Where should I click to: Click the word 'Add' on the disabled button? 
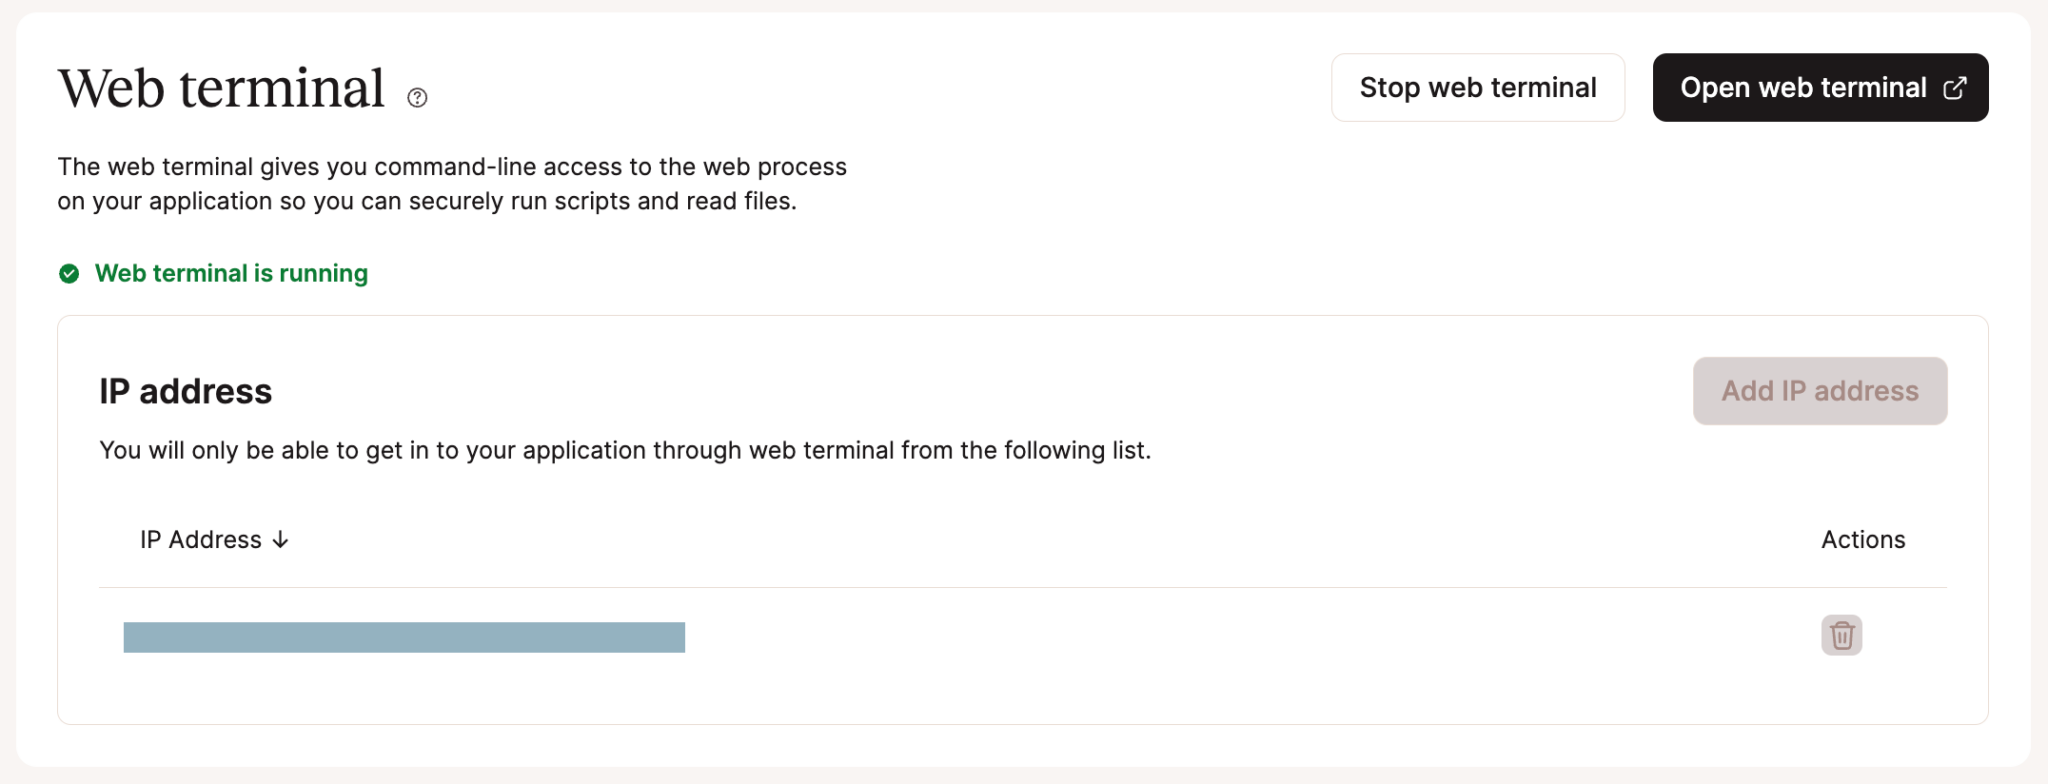tap(1747, 391)
